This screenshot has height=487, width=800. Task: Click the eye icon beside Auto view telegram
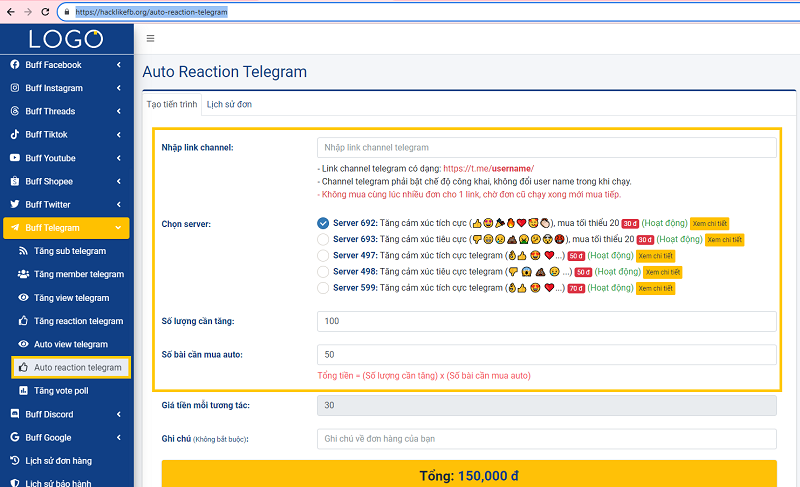[x=23, y=344]
